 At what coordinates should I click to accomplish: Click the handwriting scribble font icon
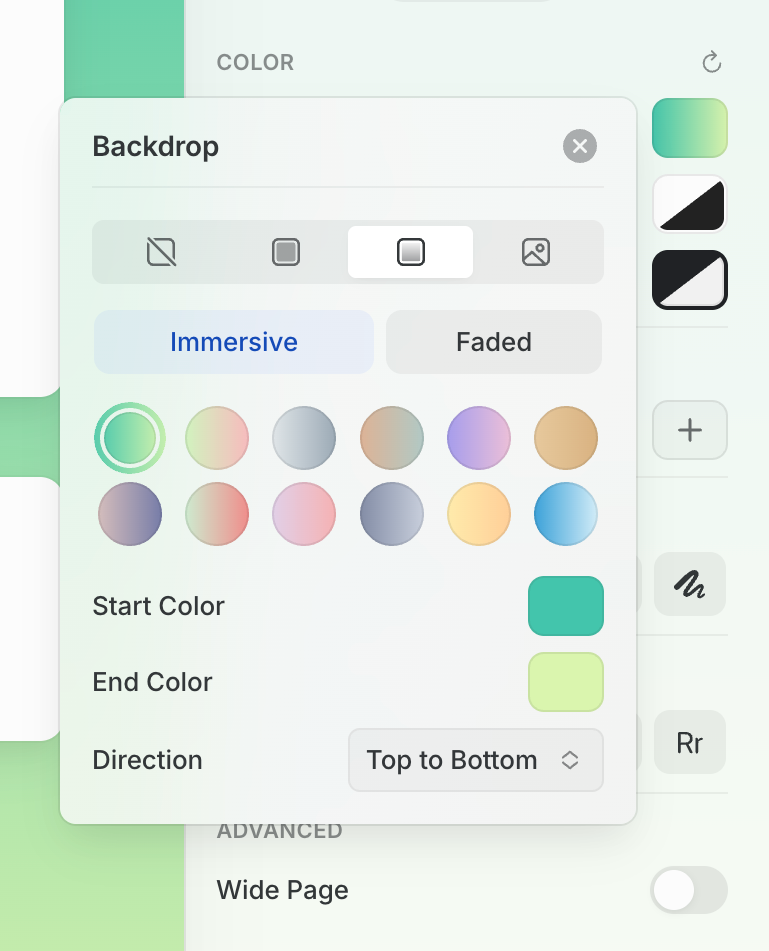click(x=690, y=584)
